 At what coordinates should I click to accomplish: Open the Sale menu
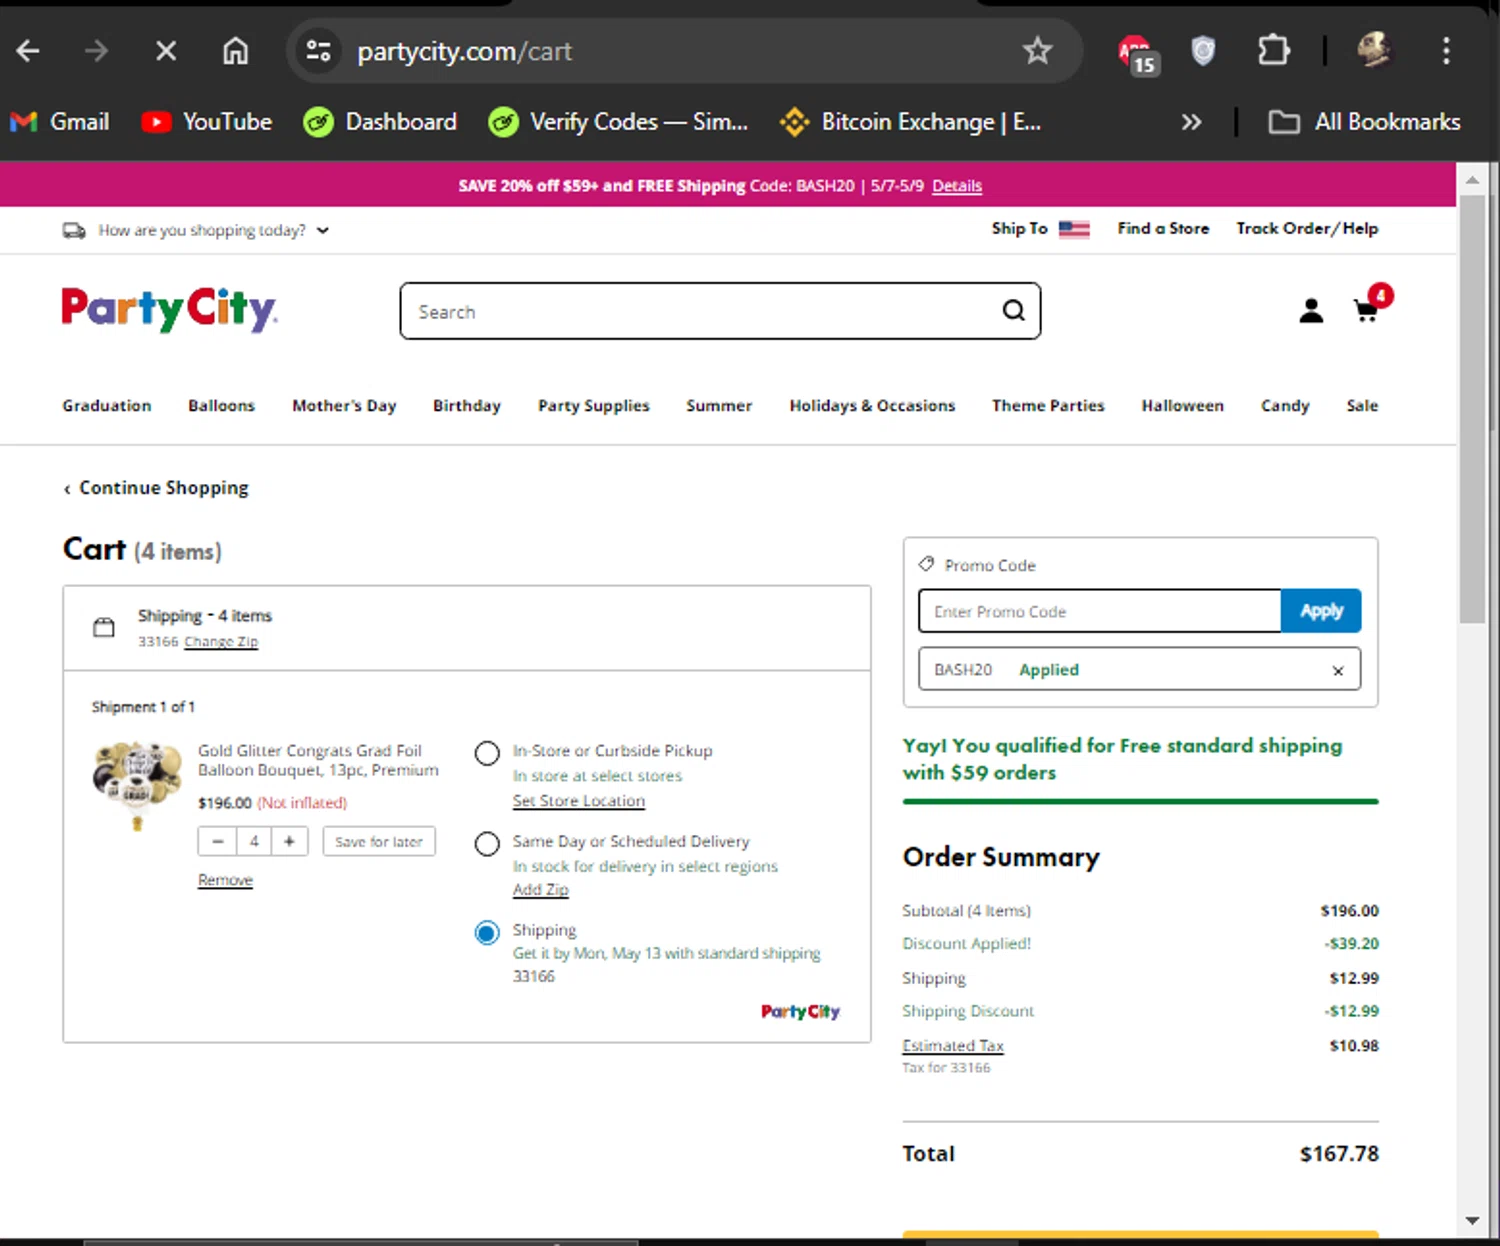coord(1362,406)
